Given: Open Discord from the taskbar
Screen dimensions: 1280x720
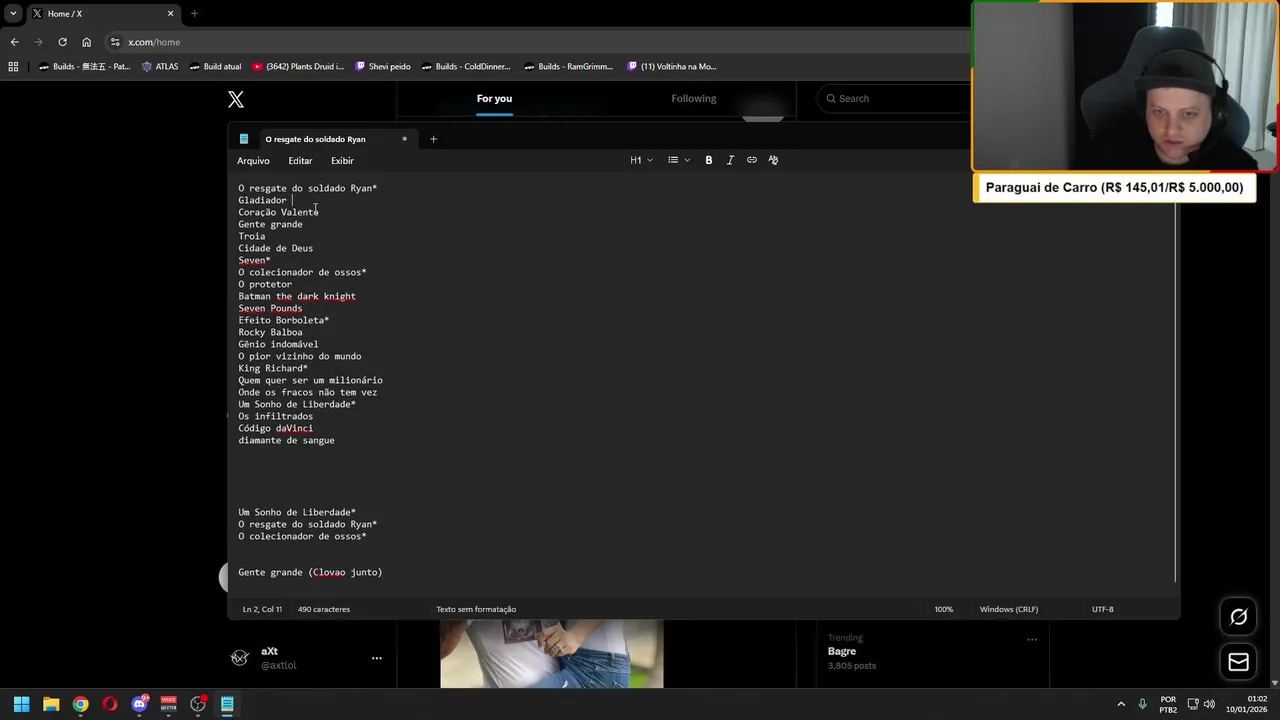Looking at the screenshot, I should point(139,704).
